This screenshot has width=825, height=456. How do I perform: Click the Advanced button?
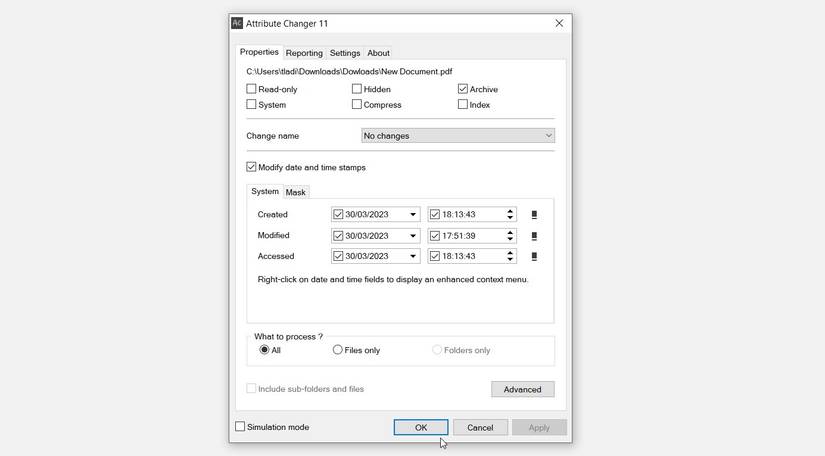522,389
